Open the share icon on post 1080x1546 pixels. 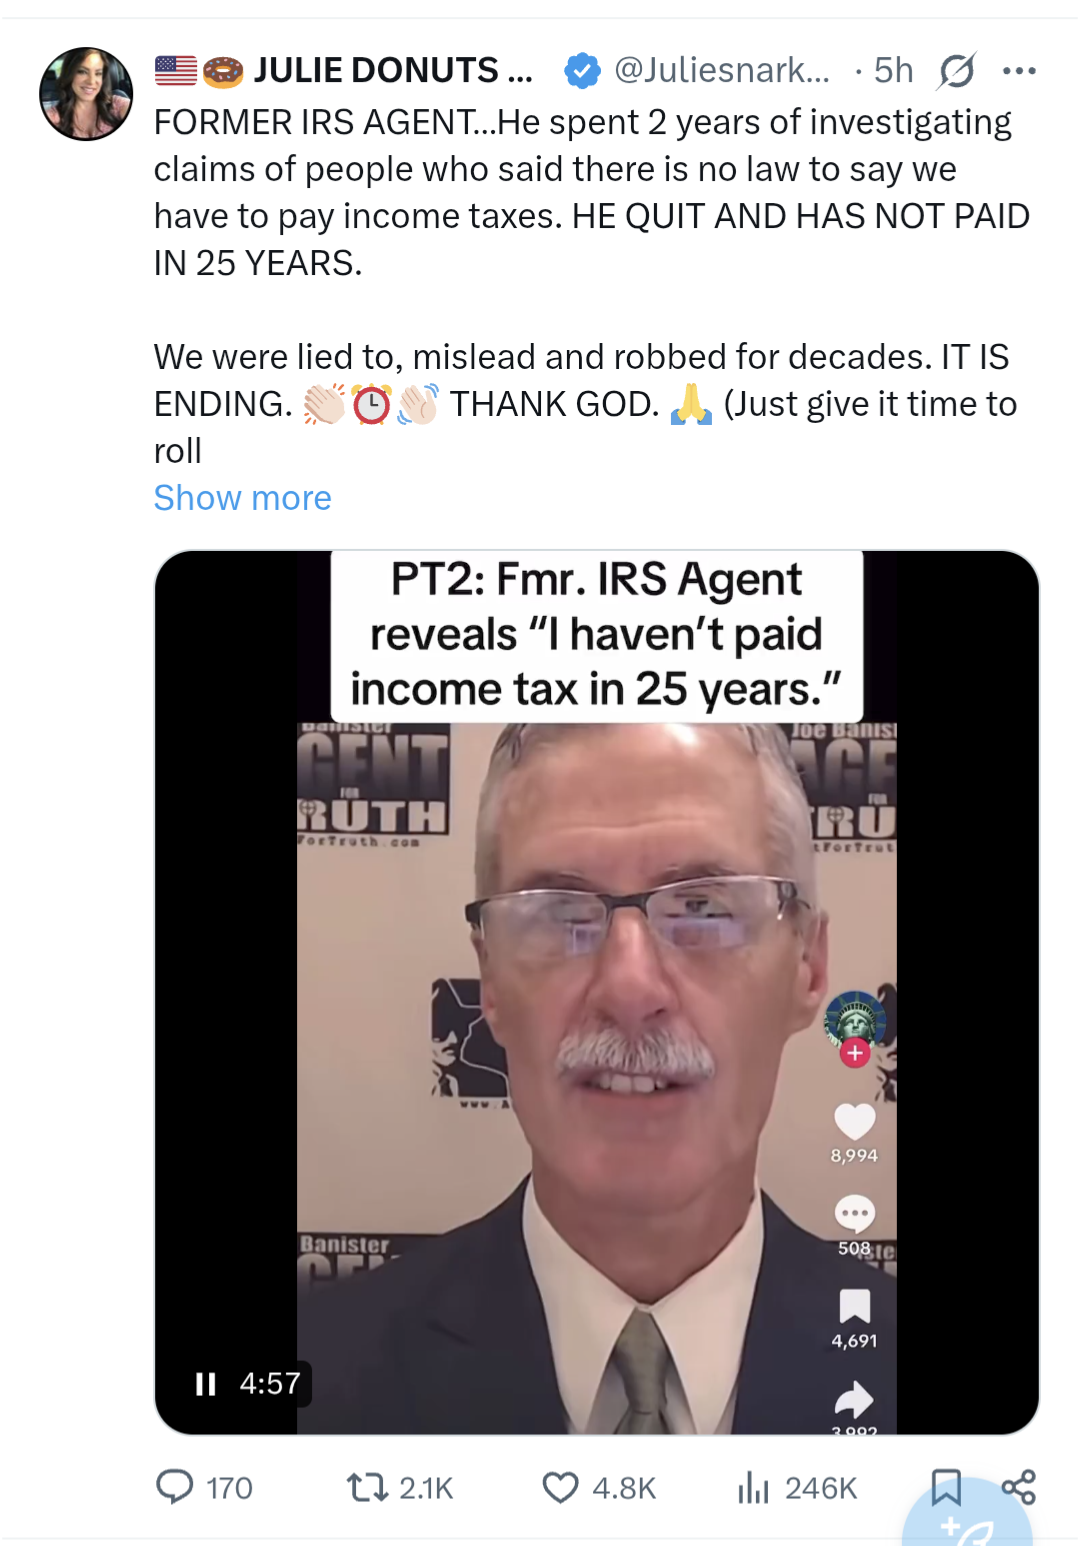(x=1019, y=1487)
